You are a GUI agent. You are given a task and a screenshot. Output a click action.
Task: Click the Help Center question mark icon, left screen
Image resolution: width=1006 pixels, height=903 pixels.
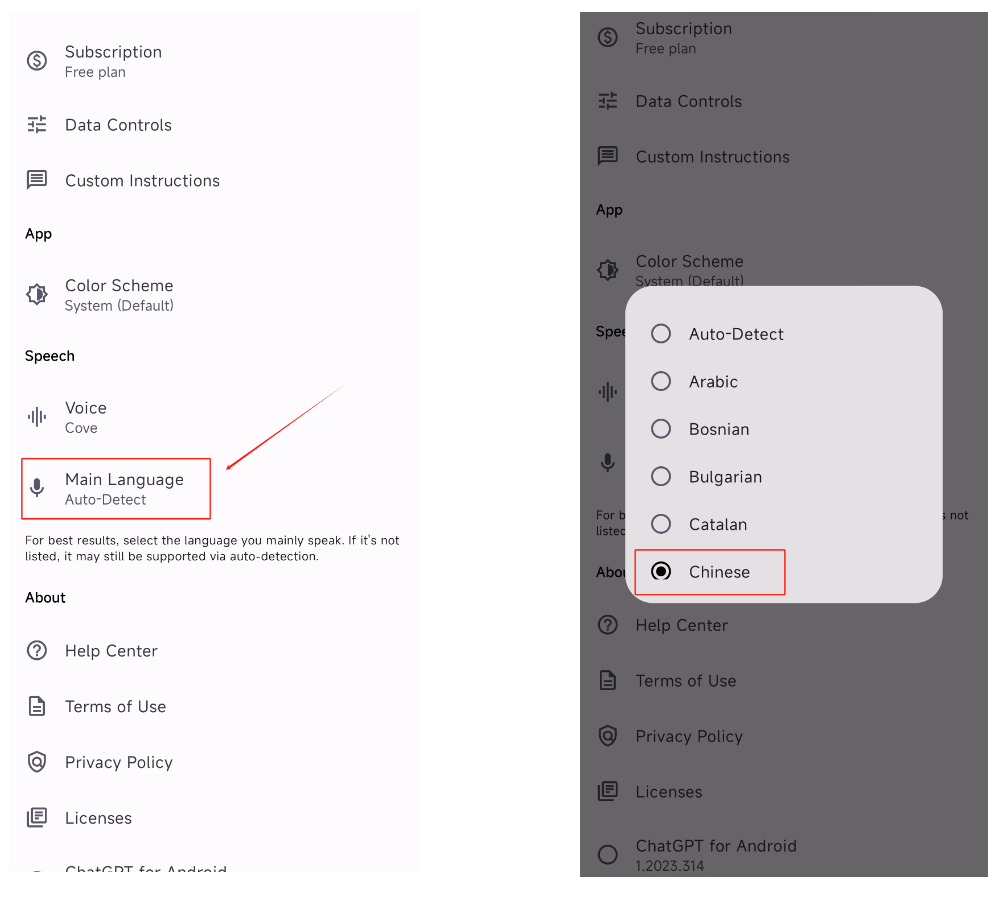pos(37,651)
